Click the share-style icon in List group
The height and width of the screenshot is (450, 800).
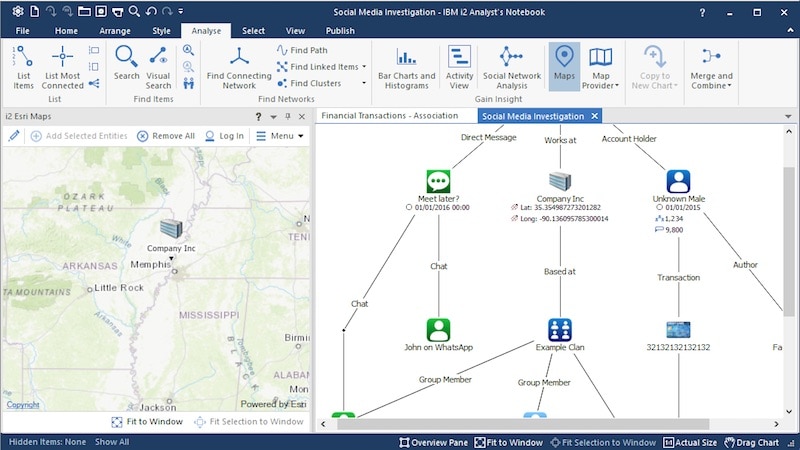(94, 83)
